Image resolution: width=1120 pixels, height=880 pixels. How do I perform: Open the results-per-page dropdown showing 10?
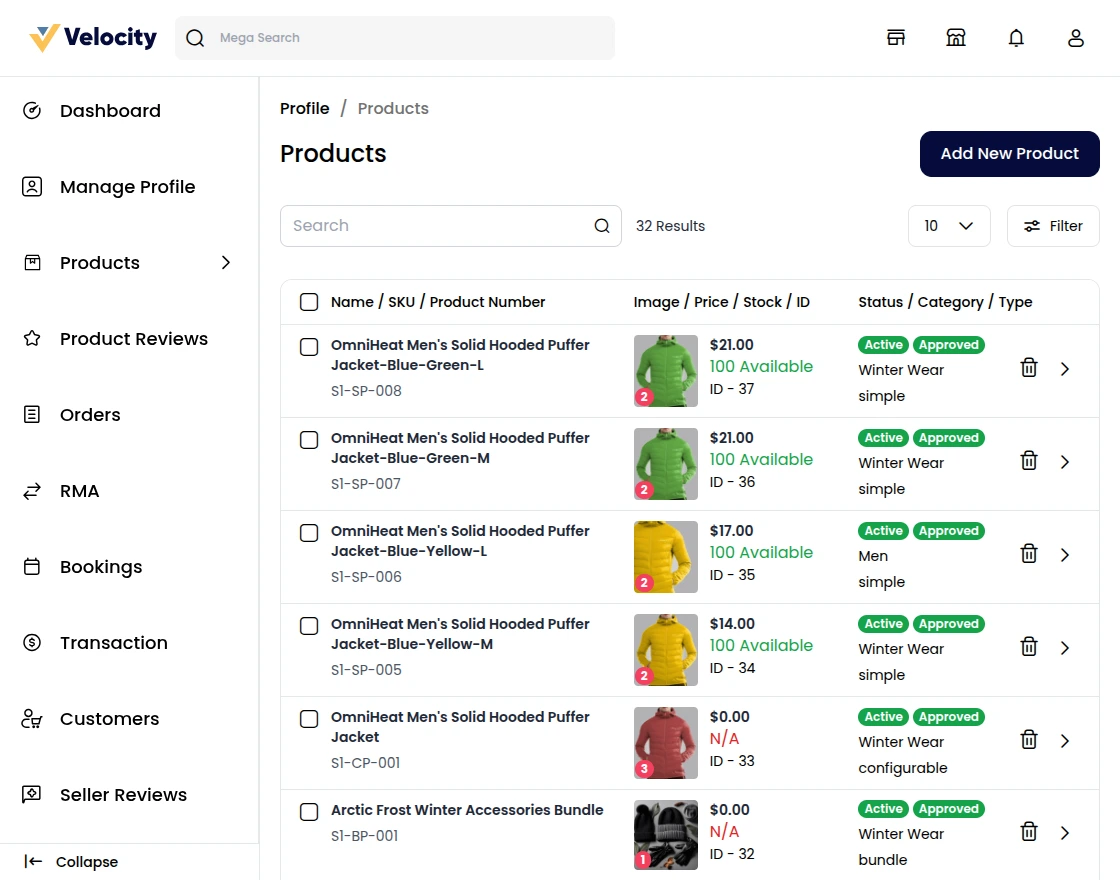click(948, 226)
